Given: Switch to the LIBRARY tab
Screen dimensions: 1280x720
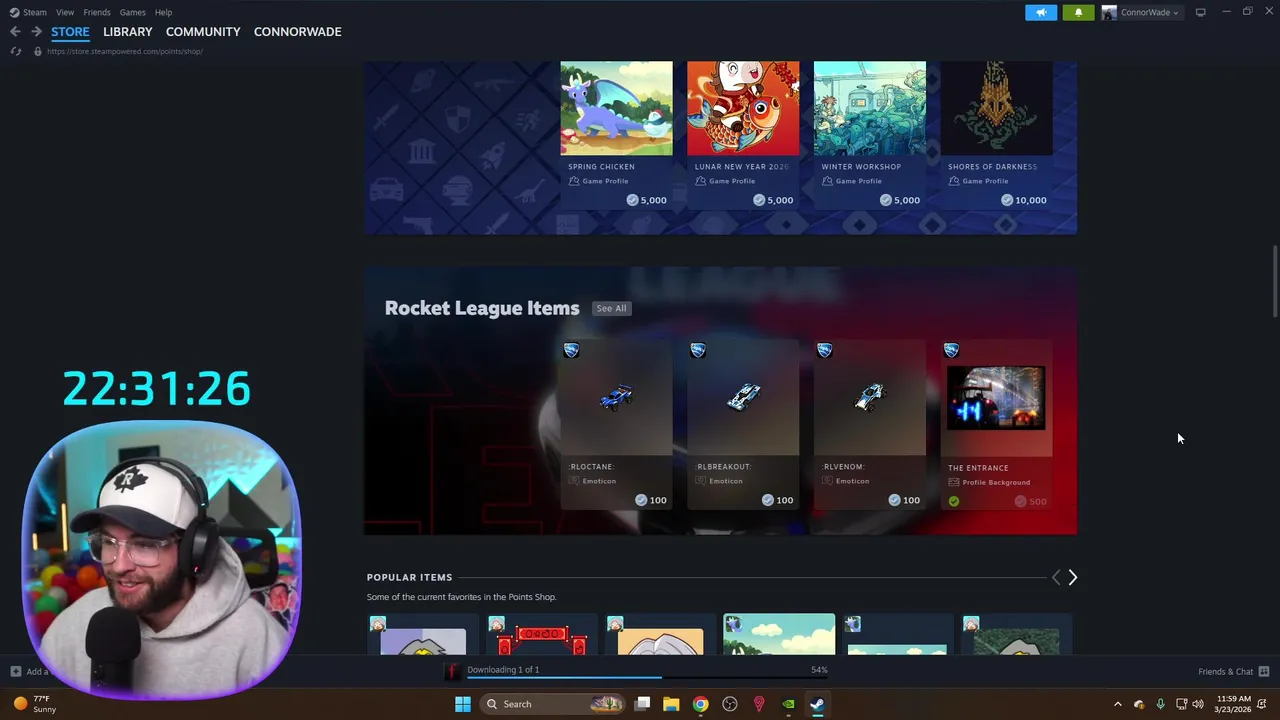Looking at the screenshot, I should (128, 31).
